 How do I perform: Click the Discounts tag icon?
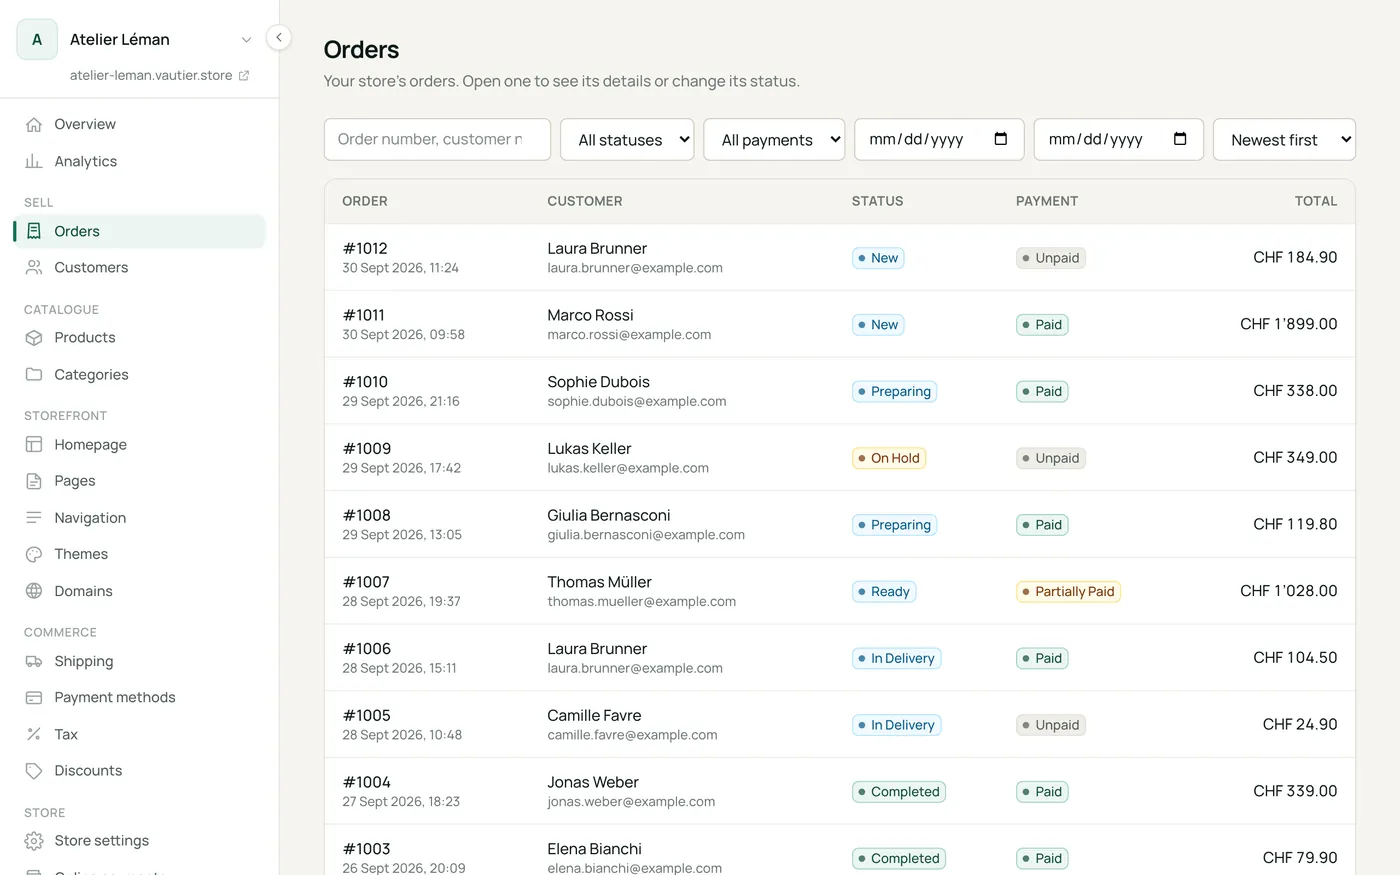pos(34,771)
